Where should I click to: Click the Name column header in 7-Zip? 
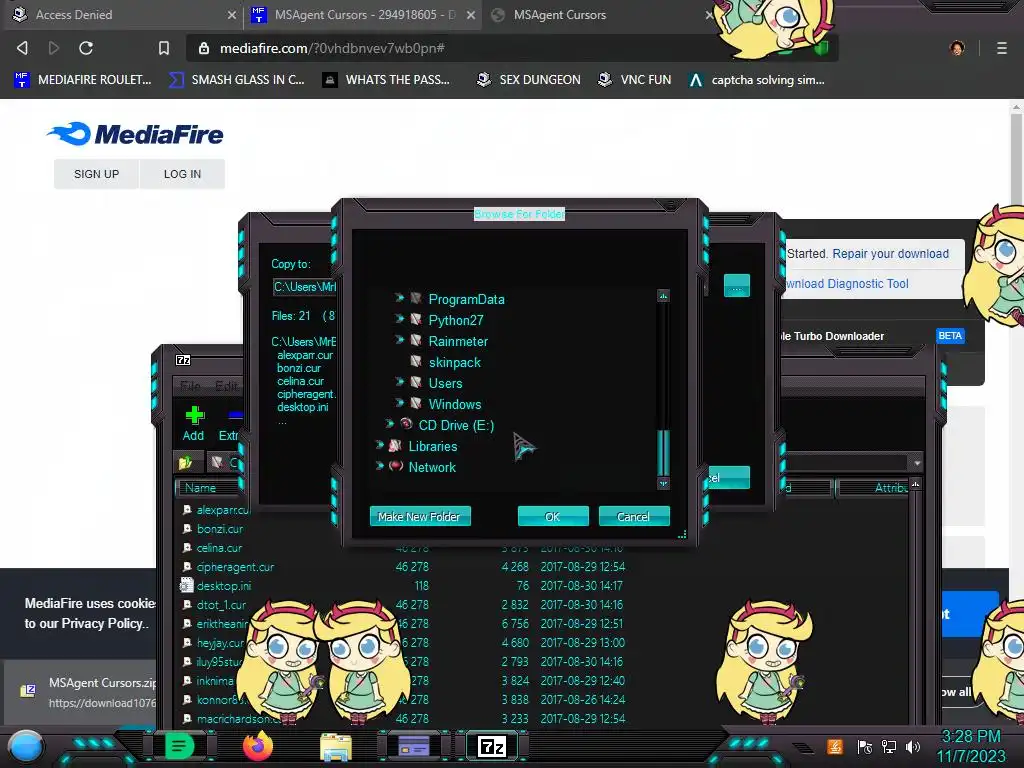coord(208,488)
